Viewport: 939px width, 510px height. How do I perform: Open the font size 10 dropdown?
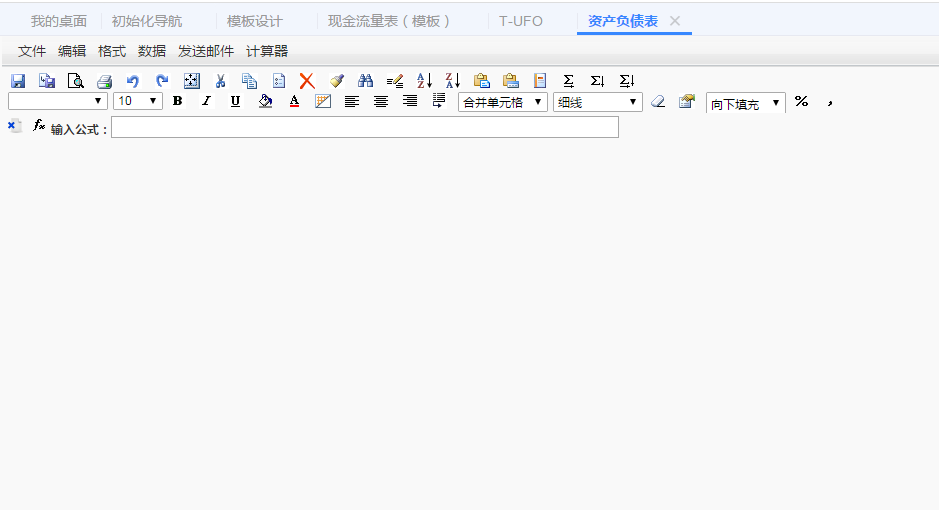pos(138,101)
